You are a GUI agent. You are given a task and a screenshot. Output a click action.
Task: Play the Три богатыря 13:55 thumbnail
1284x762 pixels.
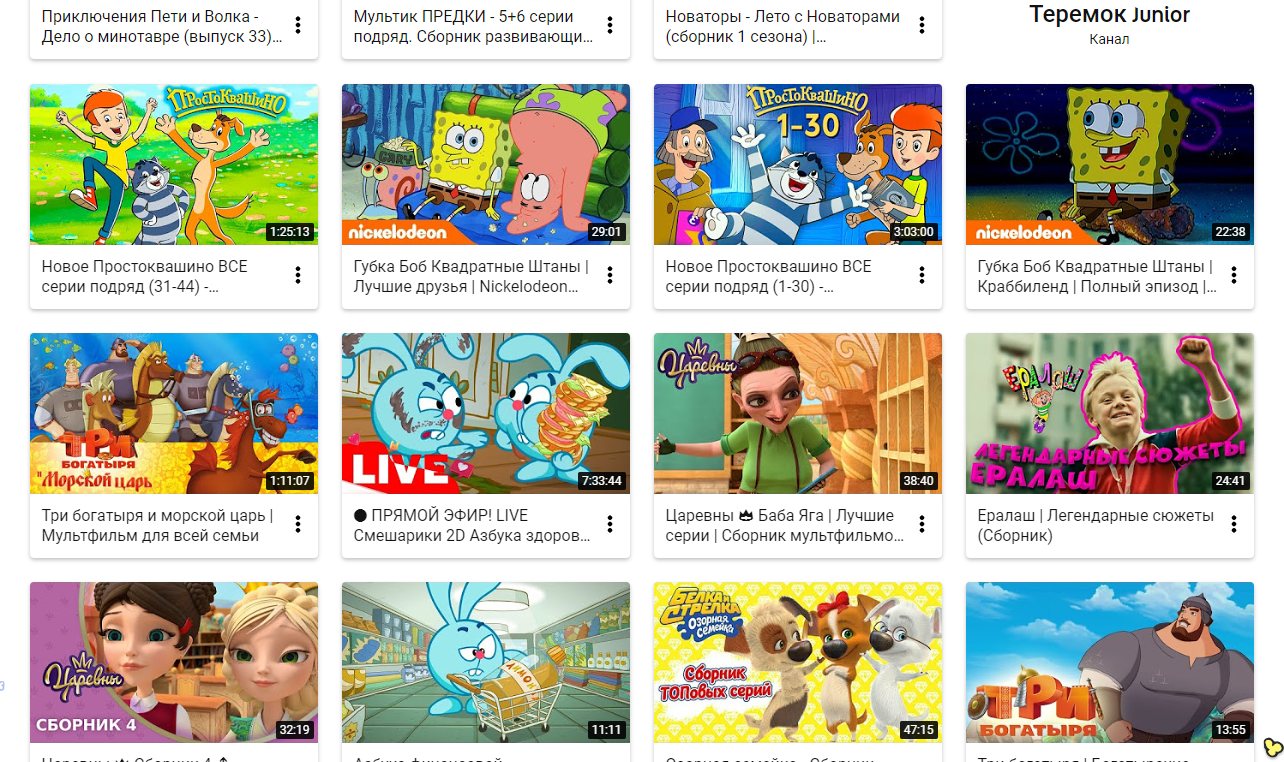(x=1110, y=662)
